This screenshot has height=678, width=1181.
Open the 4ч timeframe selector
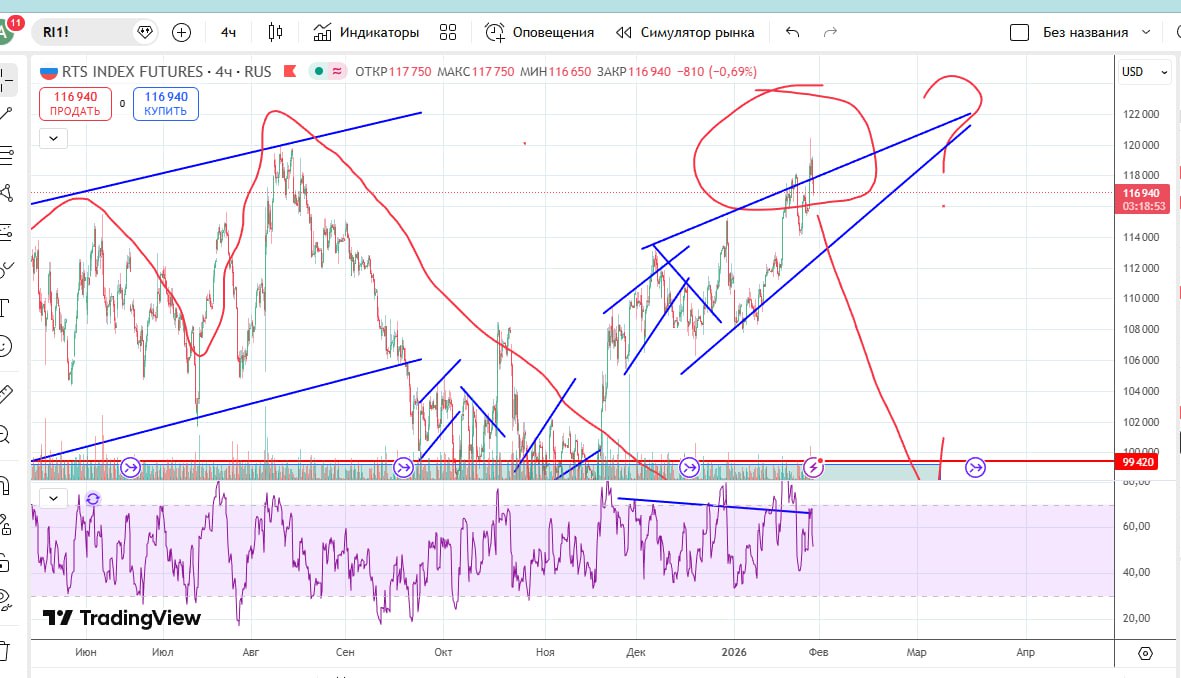(x=228, y=32)
